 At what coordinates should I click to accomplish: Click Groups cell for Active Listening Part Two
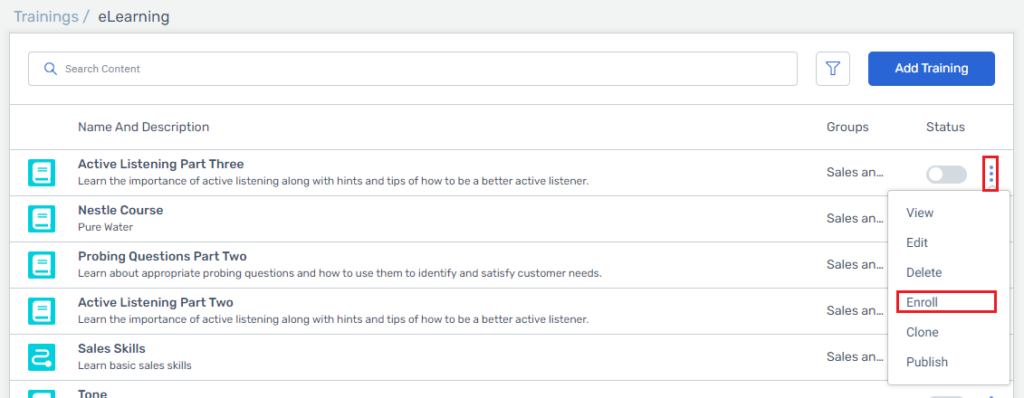click(x=855, y=310)
